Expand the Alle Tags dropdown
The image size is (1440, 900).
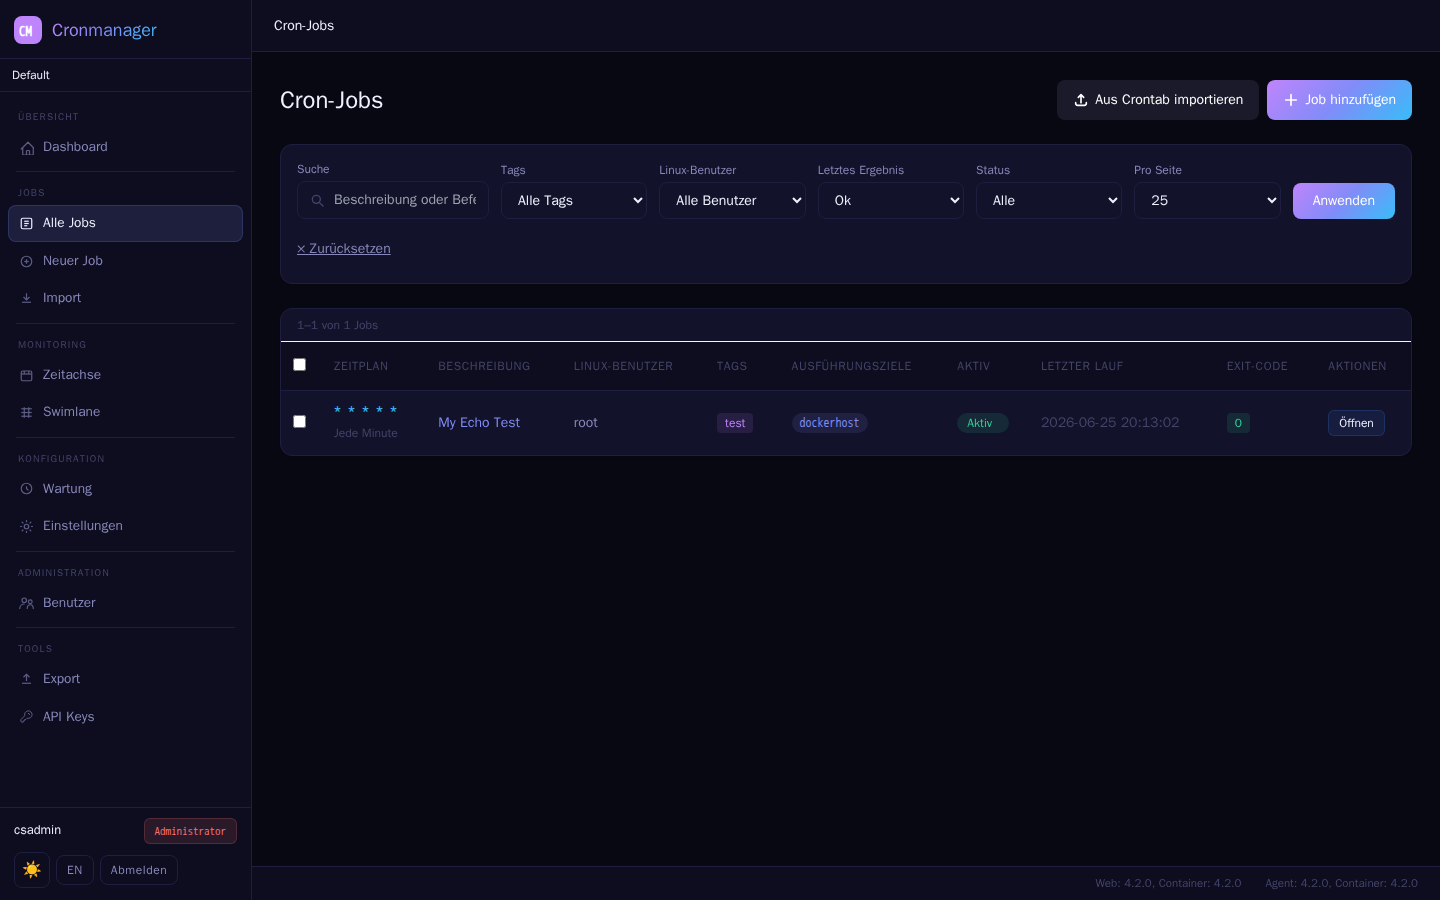[x=574, y=200]
